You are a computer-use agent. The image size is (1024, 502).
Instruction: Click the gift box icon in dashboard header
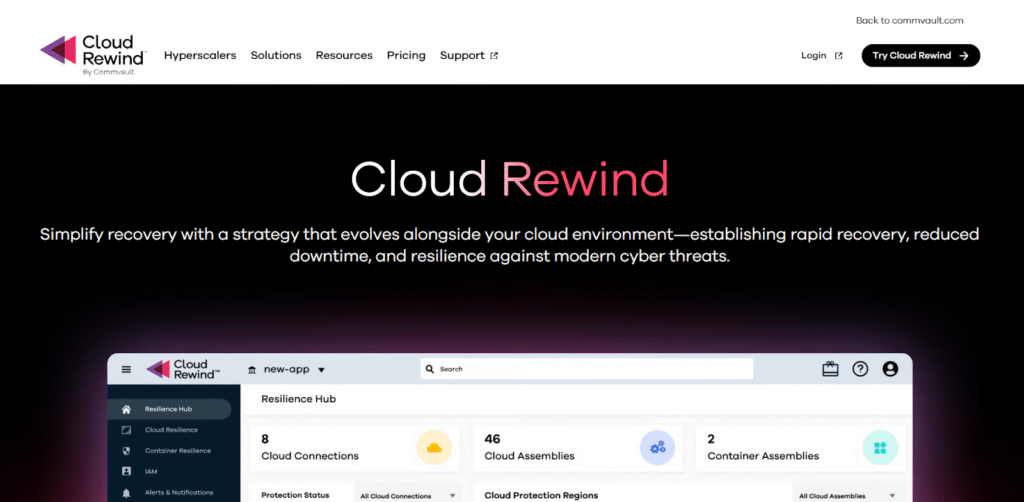point(830,369)
